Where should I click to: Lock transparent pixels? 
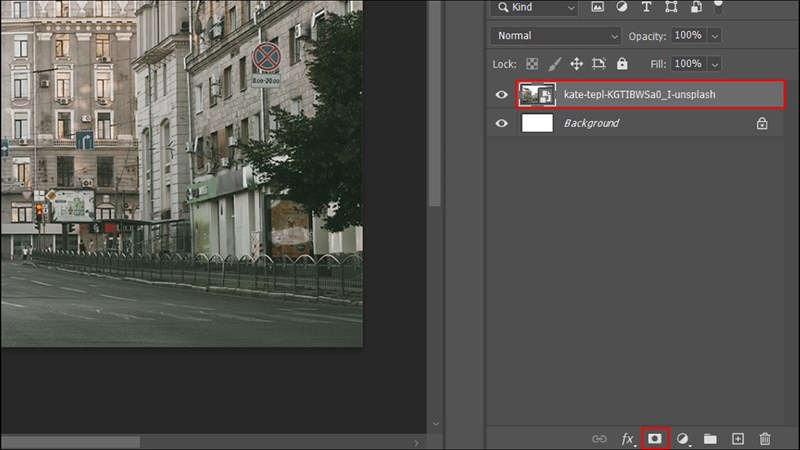point(532,64)
